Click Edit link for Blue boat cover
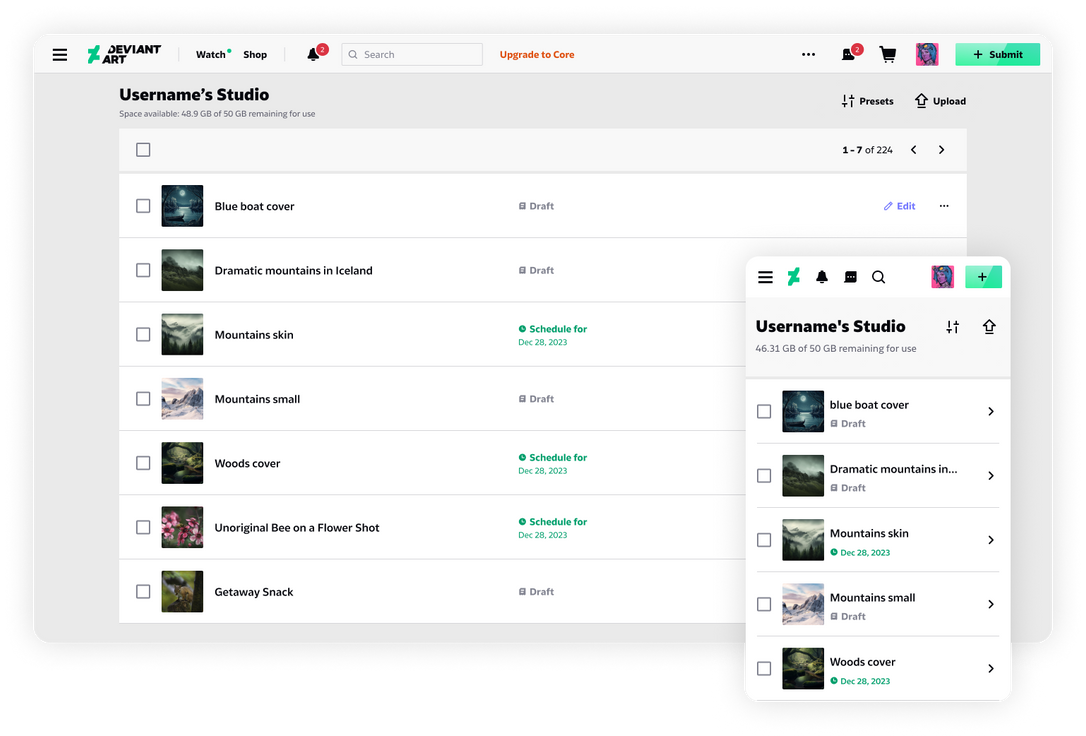1086x736 pixels. (900, 206)
